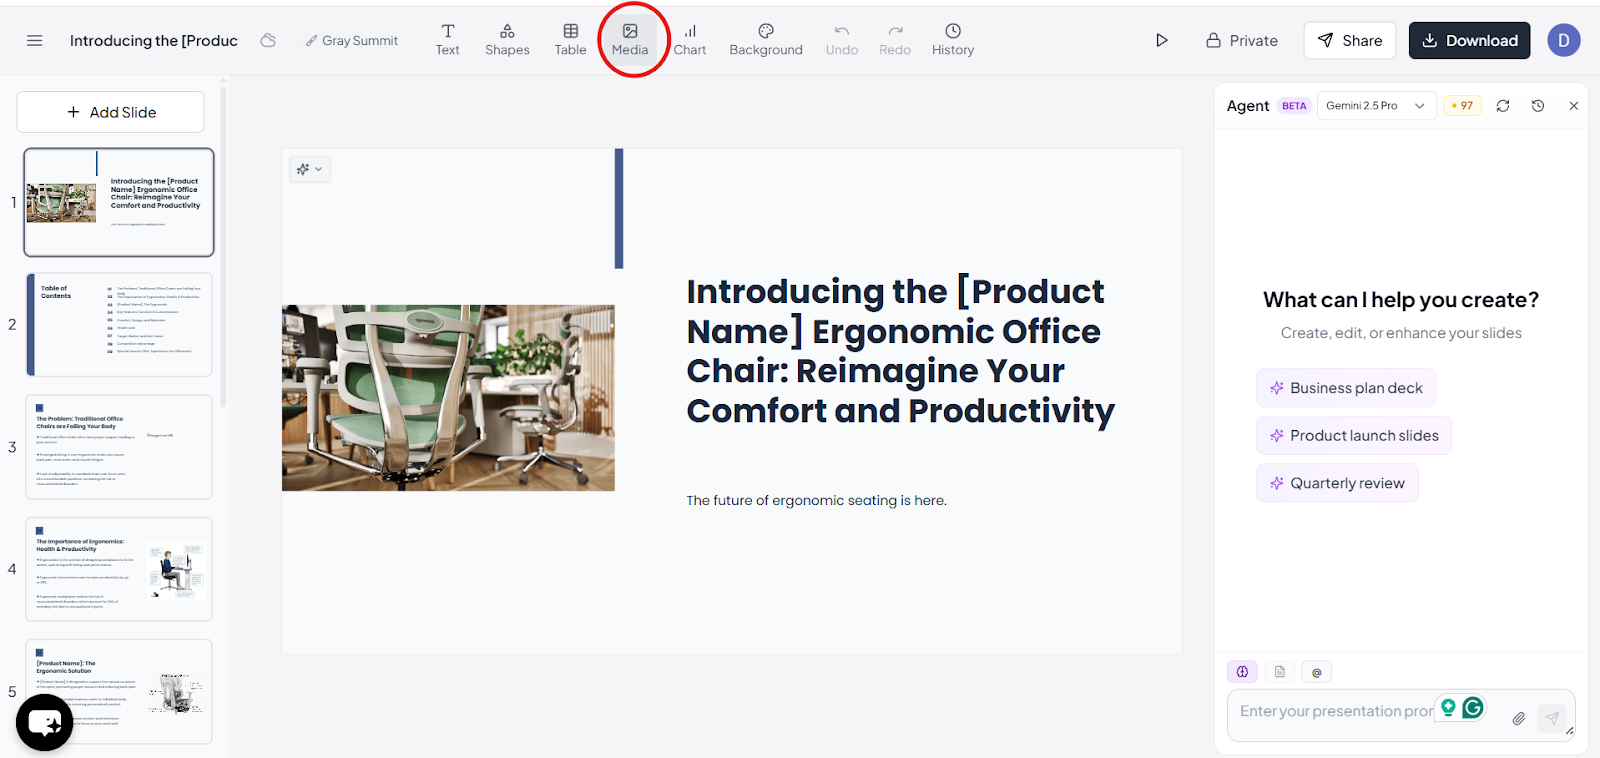Expand the AI sparkle dropdown on slide
This screenshot has width=1600, height=758.
[310, 169]
